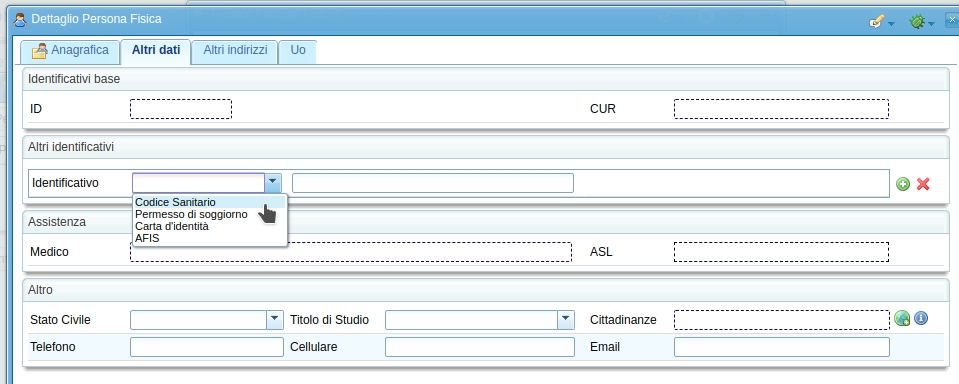This screenshot has width=959, height=384.
Task: Click the Cittadinanze field
Action: tap(782, 320)
